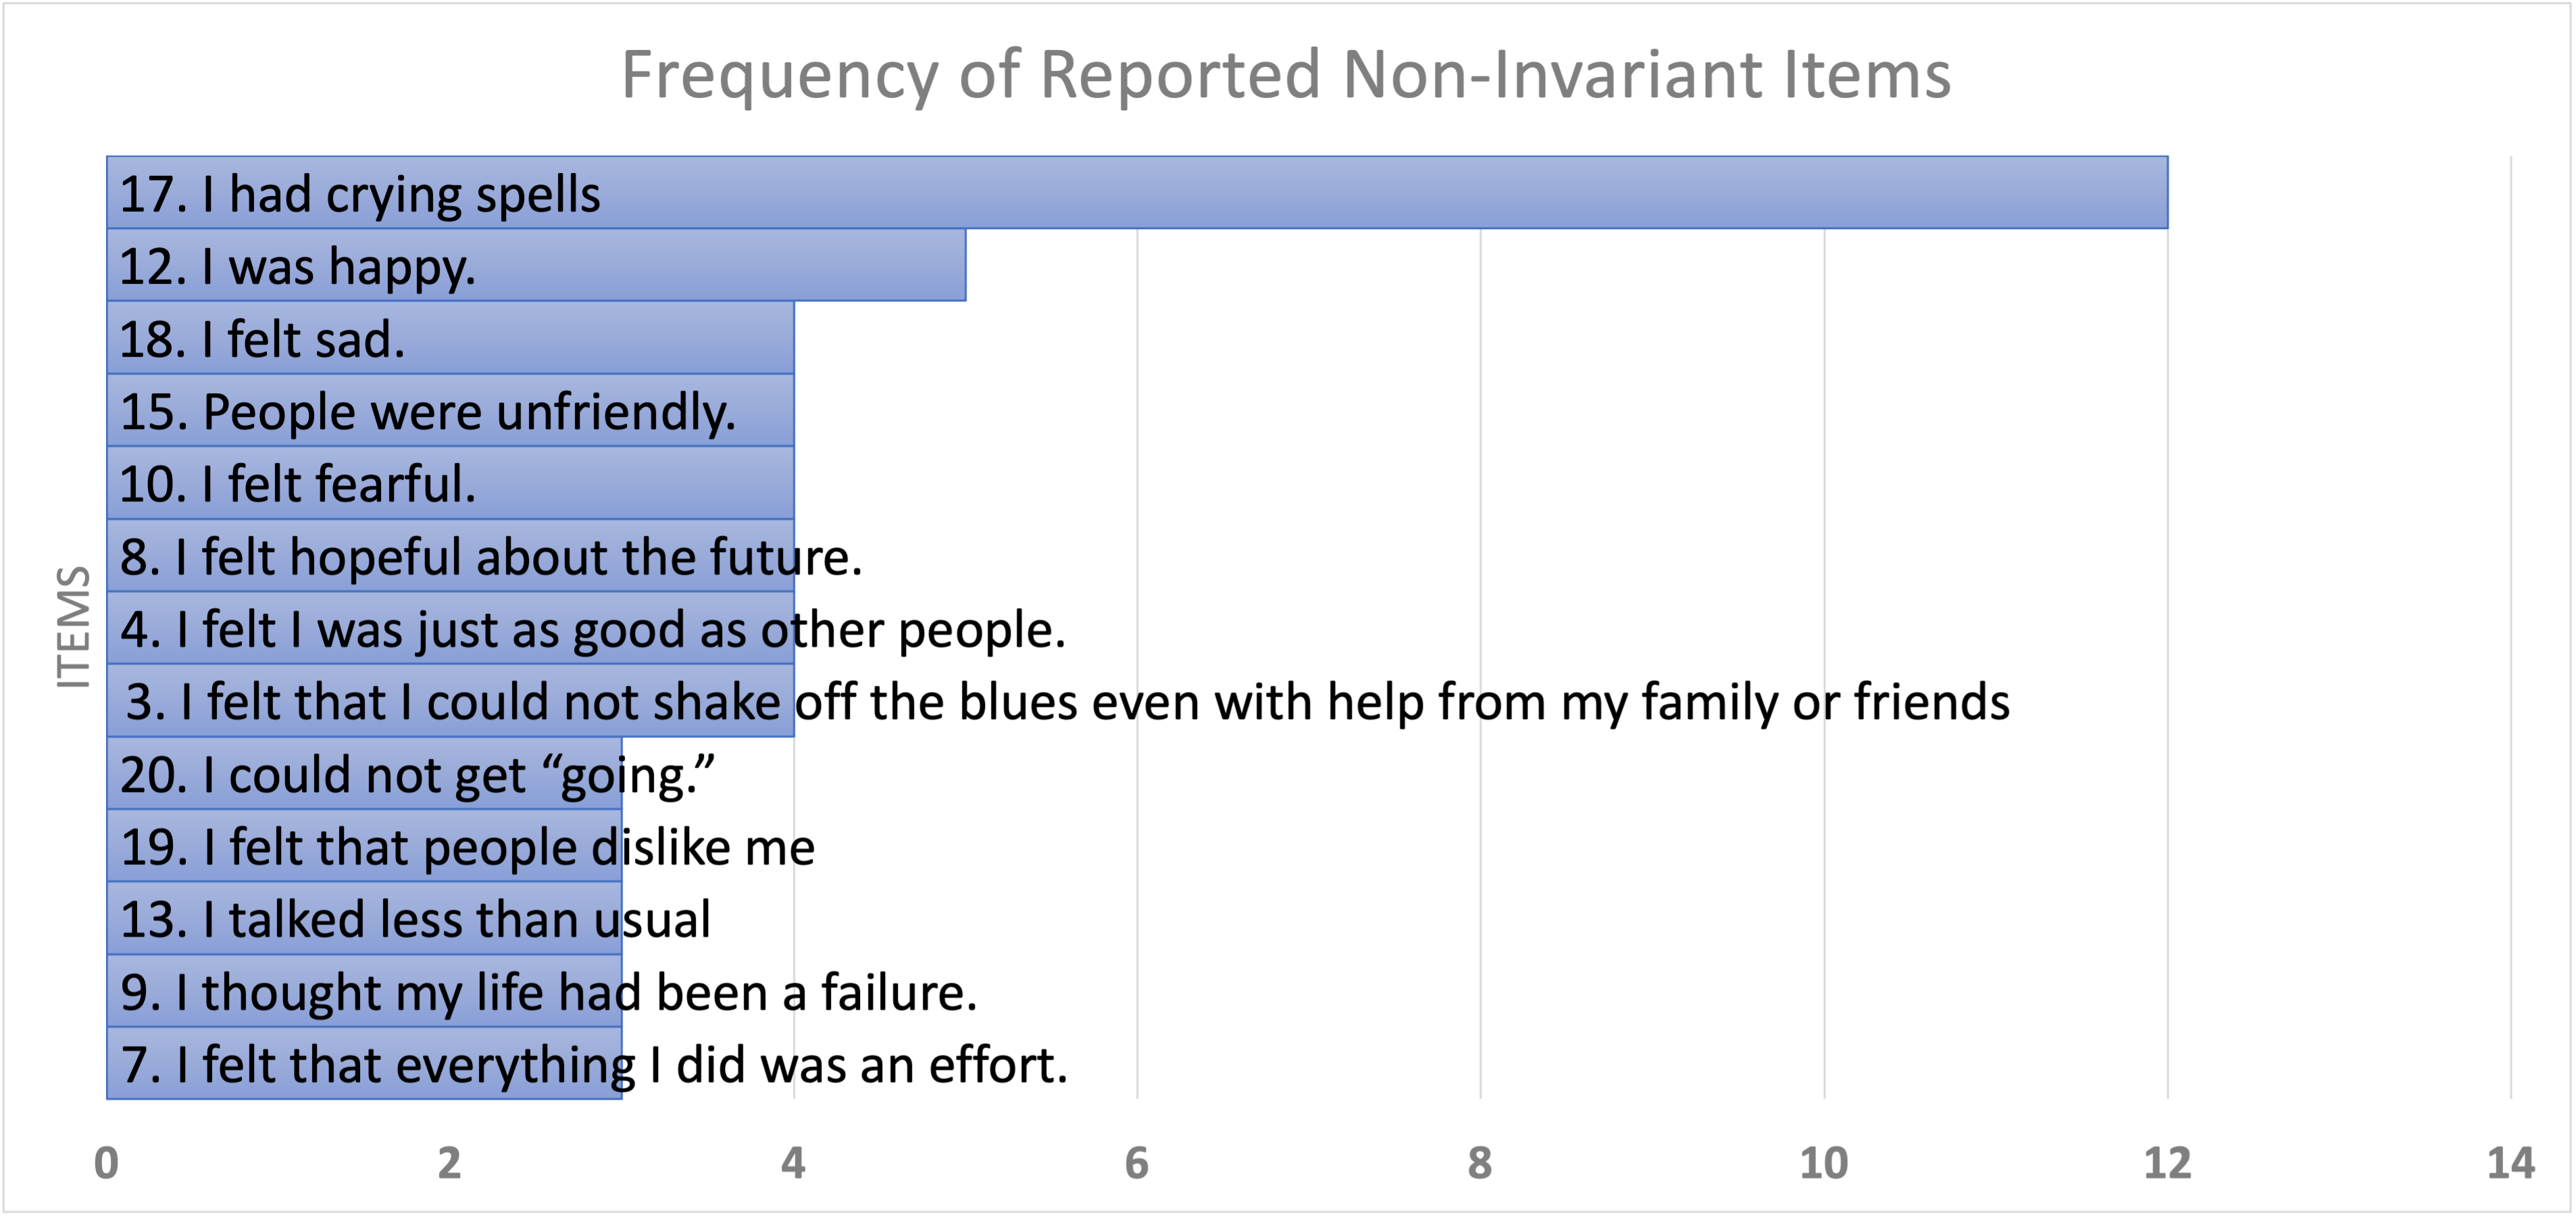The width and height of the screenshot is (2576, 1217).
Task: Click the 0 label on horizontal axis
Action: click(x=106, y=1163)
